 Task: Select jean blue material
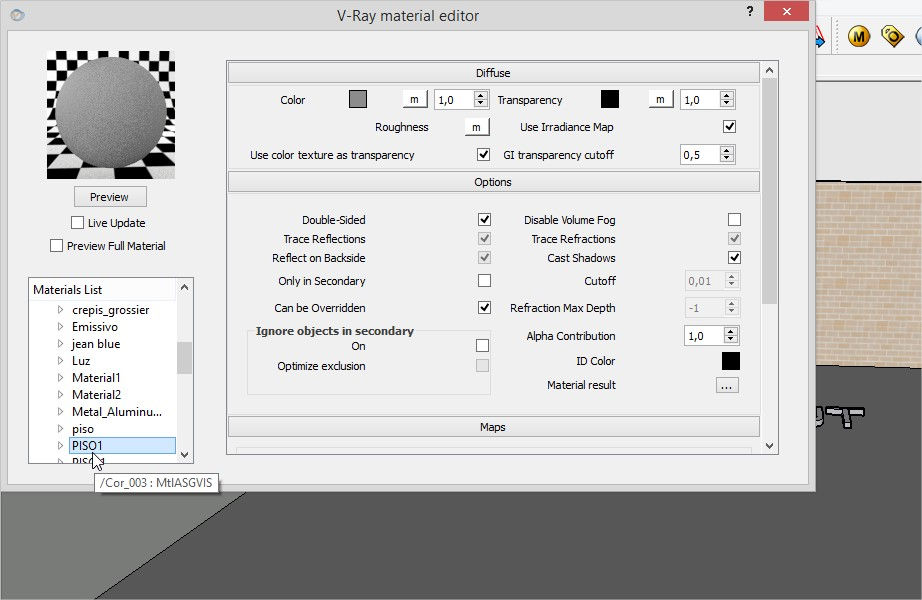tap(96, 344)
